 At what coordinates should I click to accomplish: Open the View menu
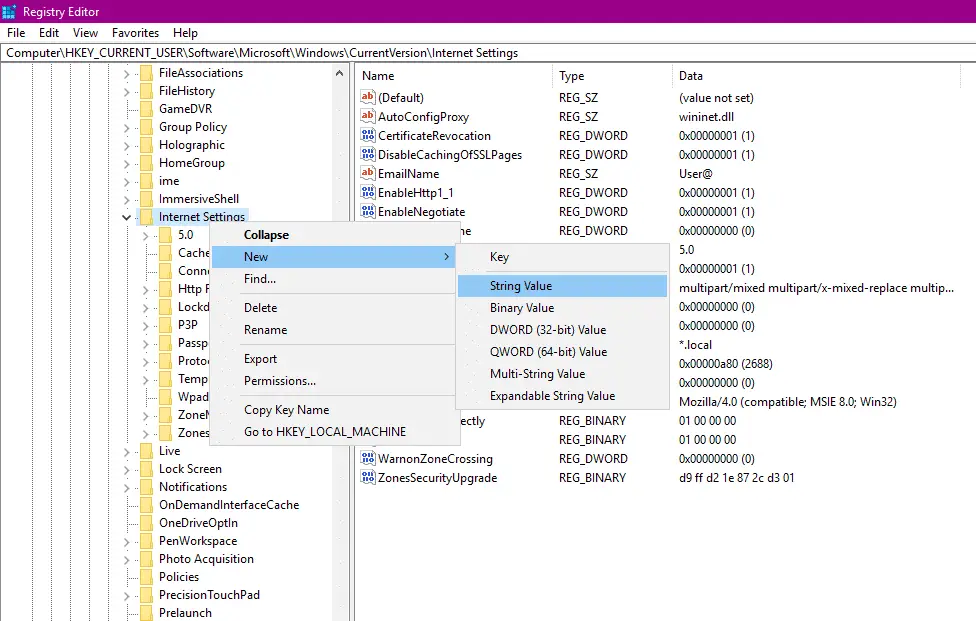(x=85, y=33)
